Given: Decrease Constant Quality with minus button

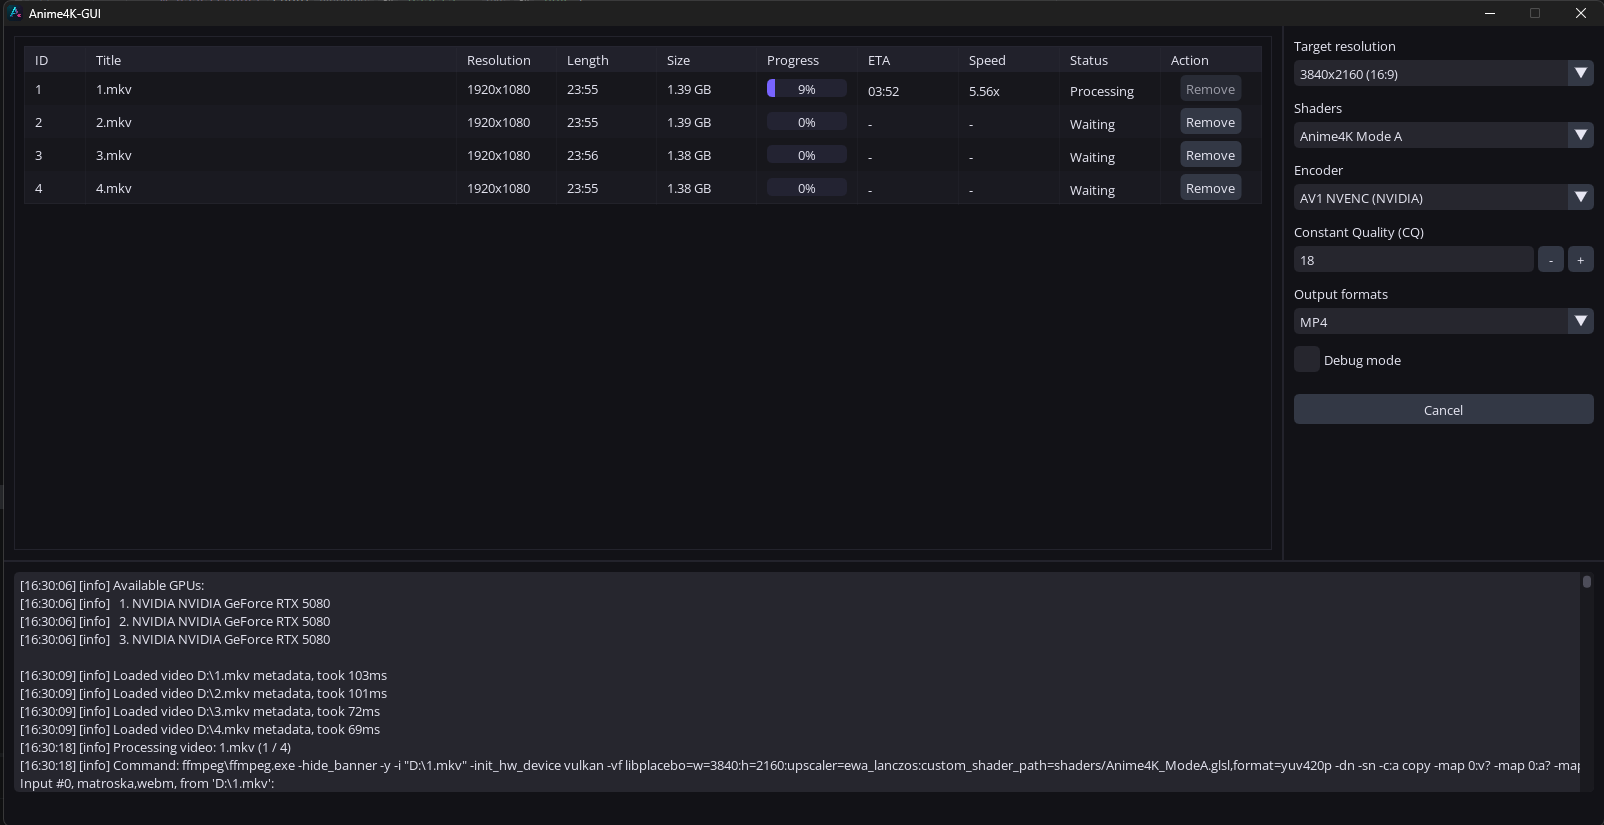Looking at the screenshot, I should 1550,260.
